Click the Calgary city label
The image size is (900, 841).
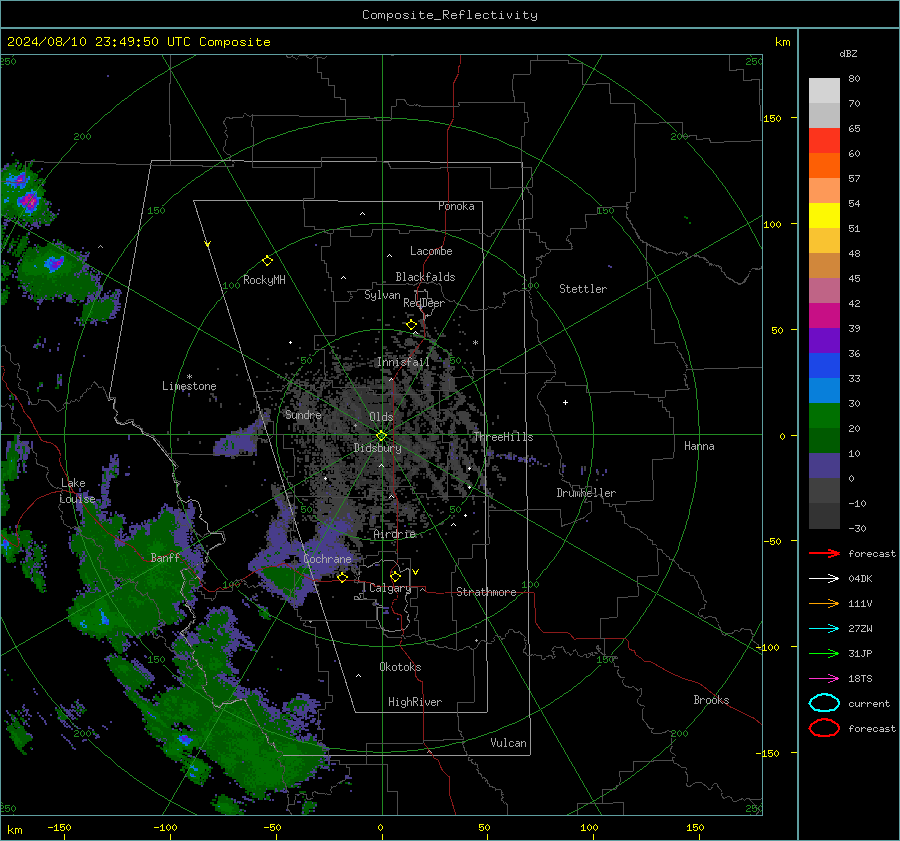coord(390,588)
